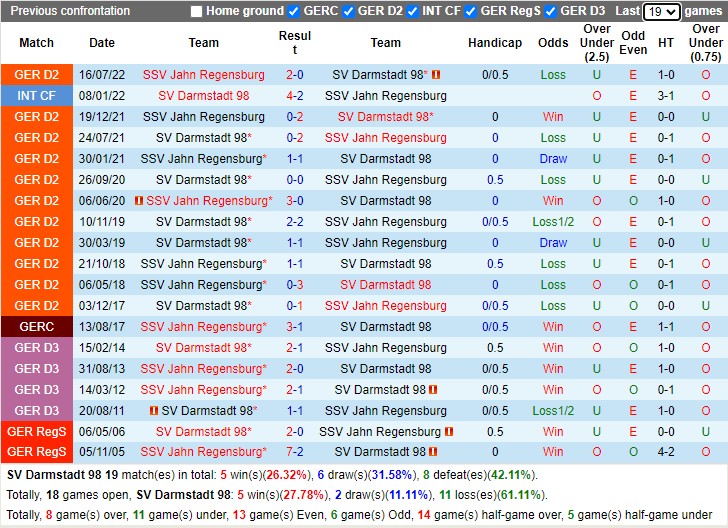Click handicap 0.5 on 21/10/18 row
Image resolution: width=728 pixels, height=528 pixels.
click(495, 264)
